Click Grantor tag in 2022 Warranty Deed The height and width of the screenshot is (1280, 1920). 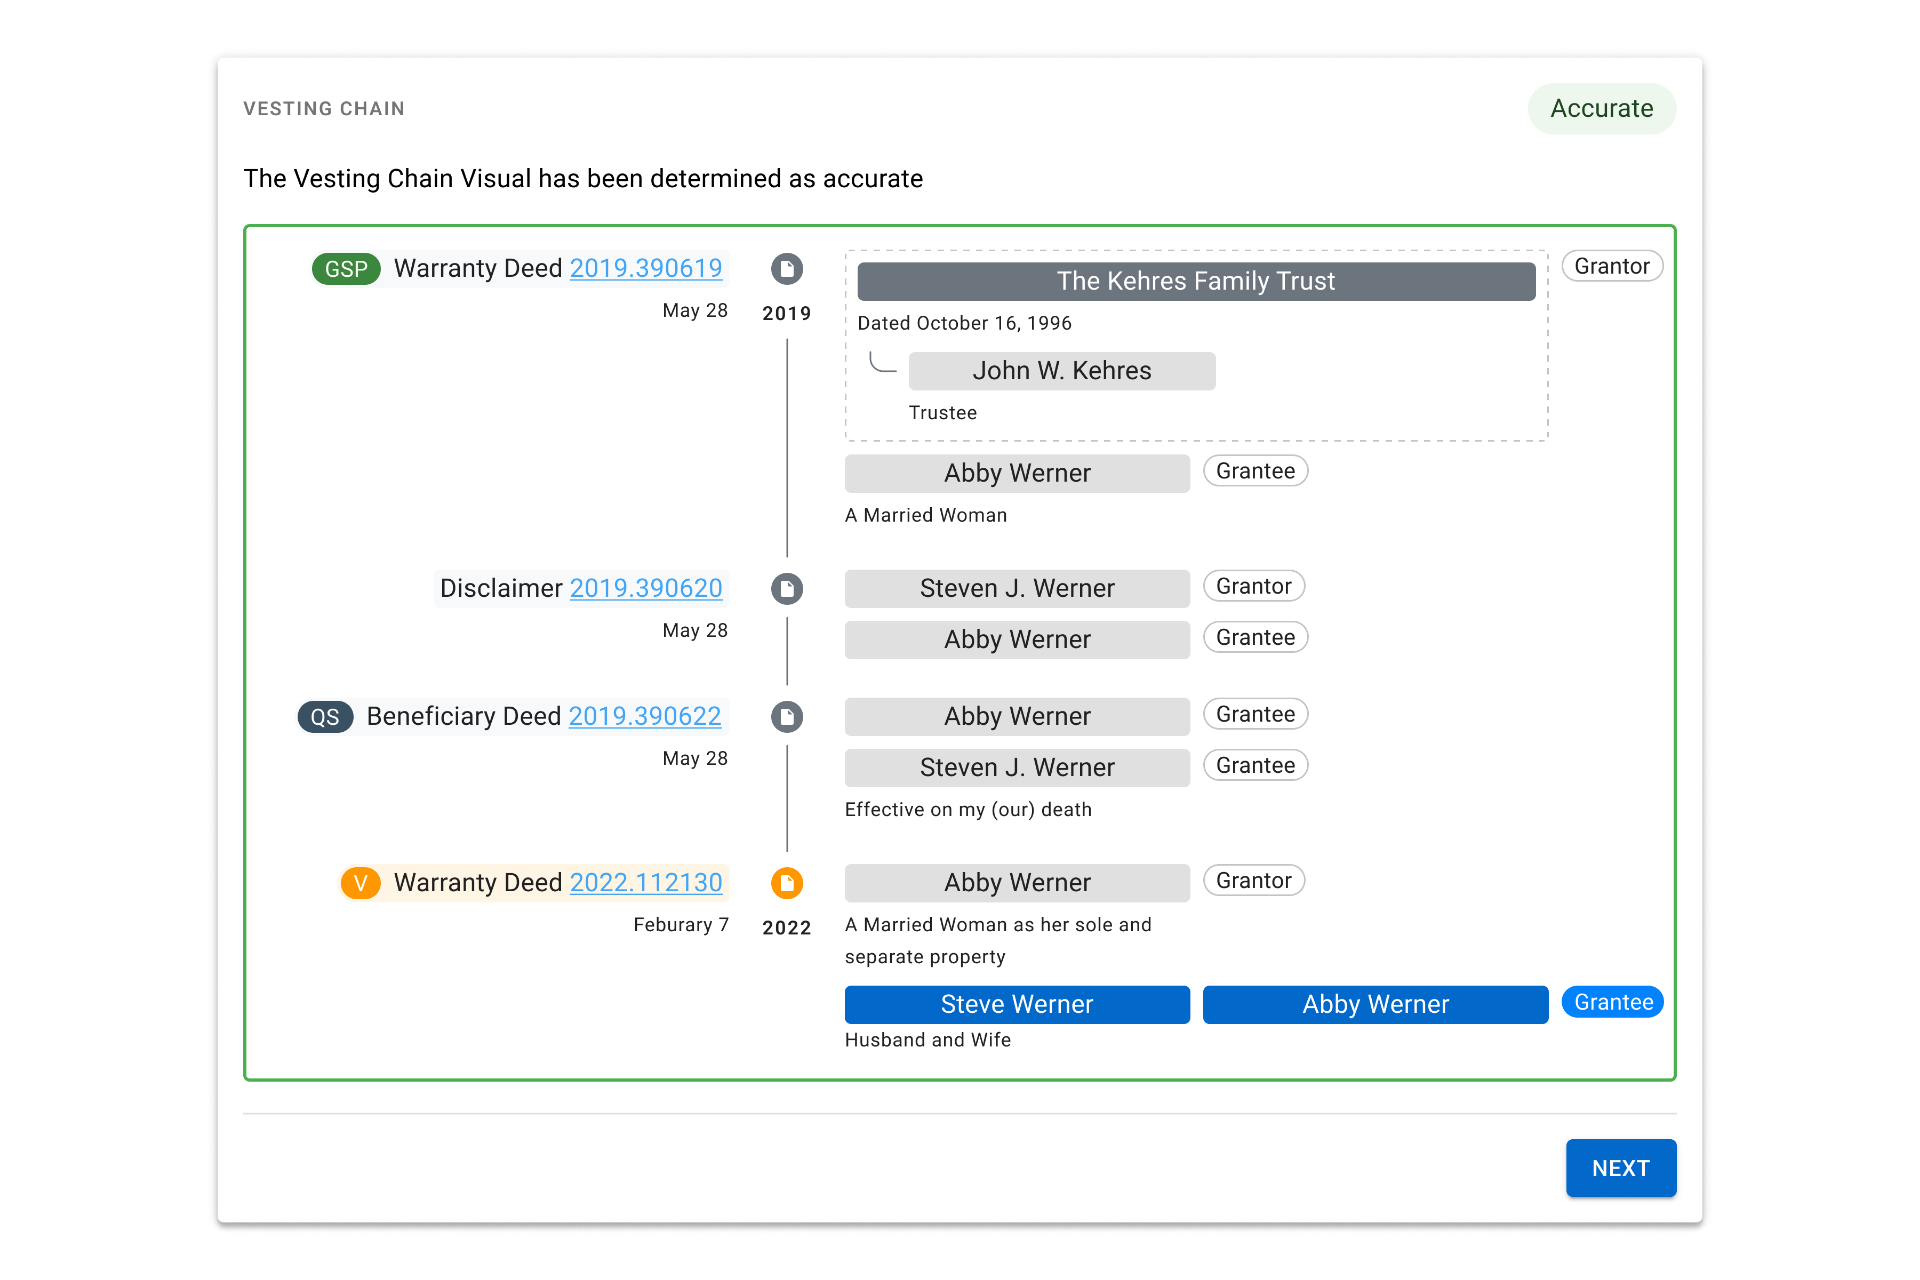[x=1254, y=880]
